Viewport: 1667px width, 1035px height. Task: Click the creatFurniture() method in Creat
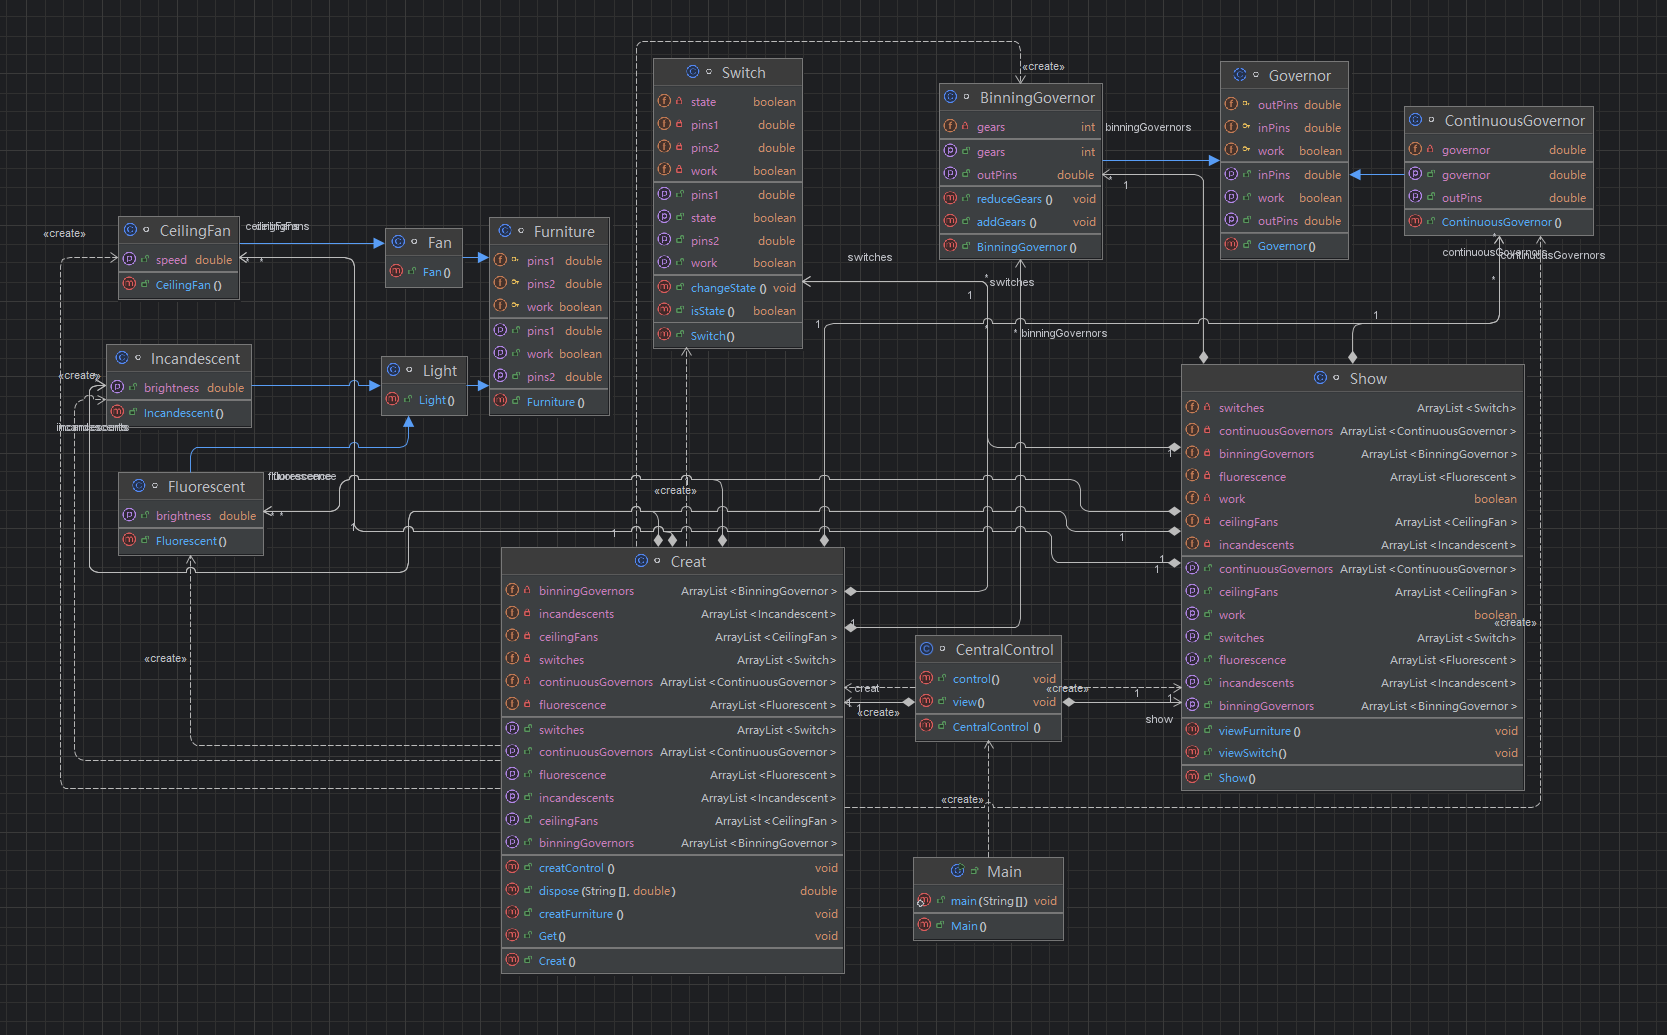[x=673, y=914]
